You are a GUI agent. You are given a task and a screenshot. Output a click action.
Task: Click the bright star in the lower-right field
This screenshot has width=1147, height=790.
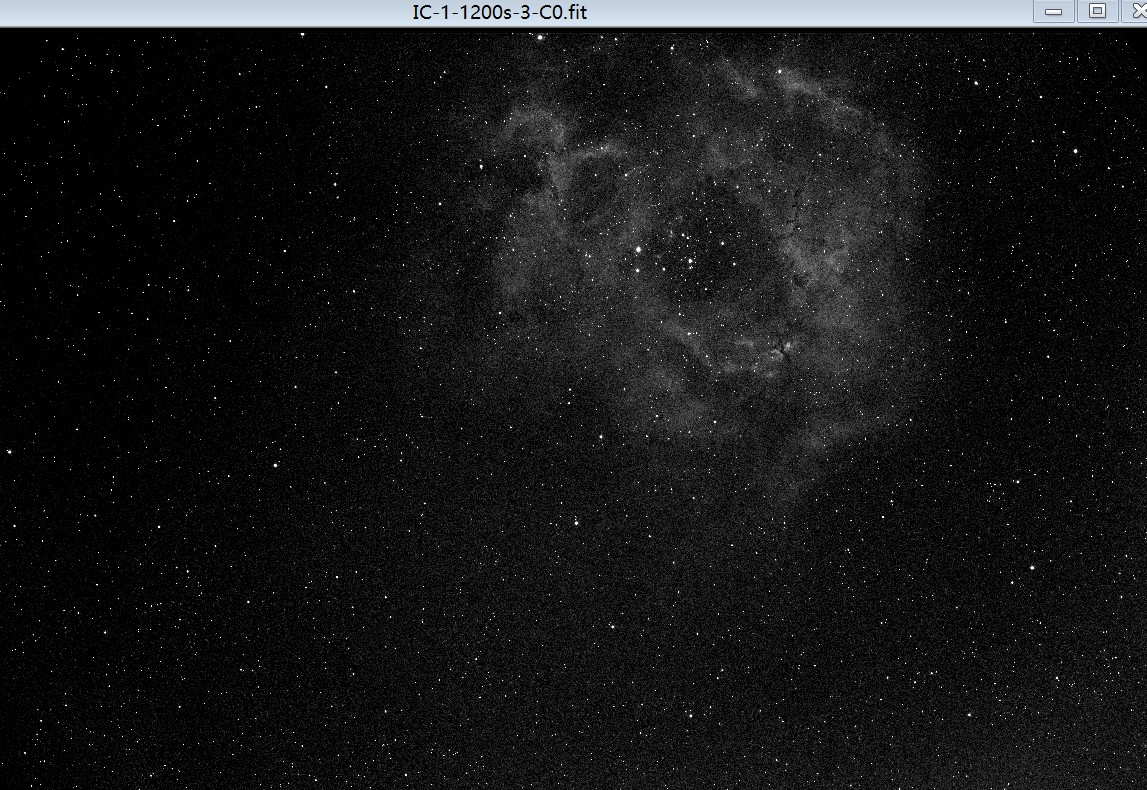coord(1032,567)
